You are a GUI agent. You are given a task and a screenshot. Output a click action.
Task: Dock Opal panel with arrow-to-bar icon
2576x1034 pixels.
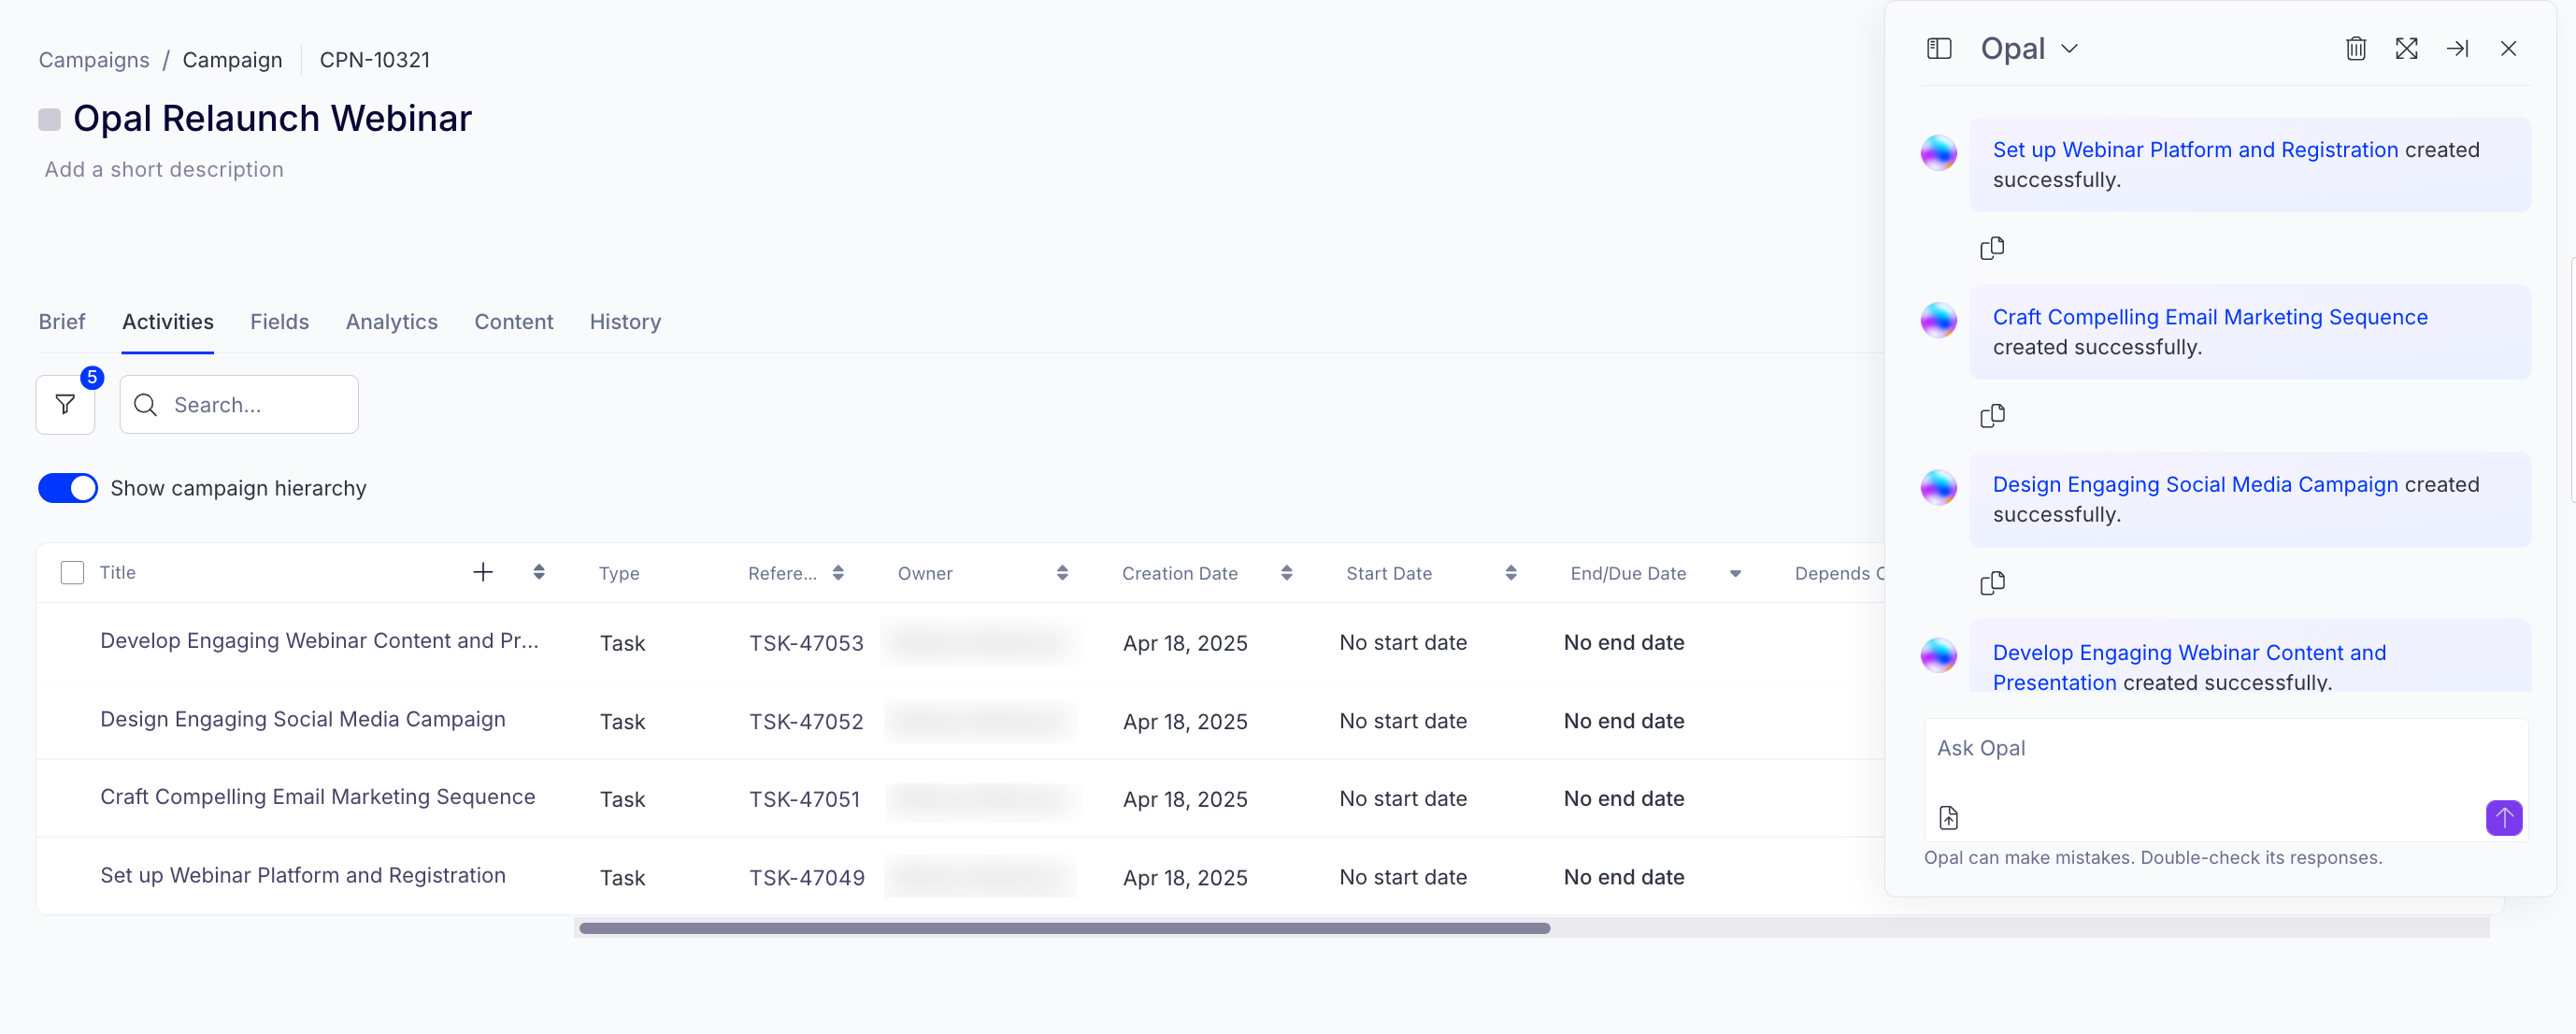(2458, 49)
